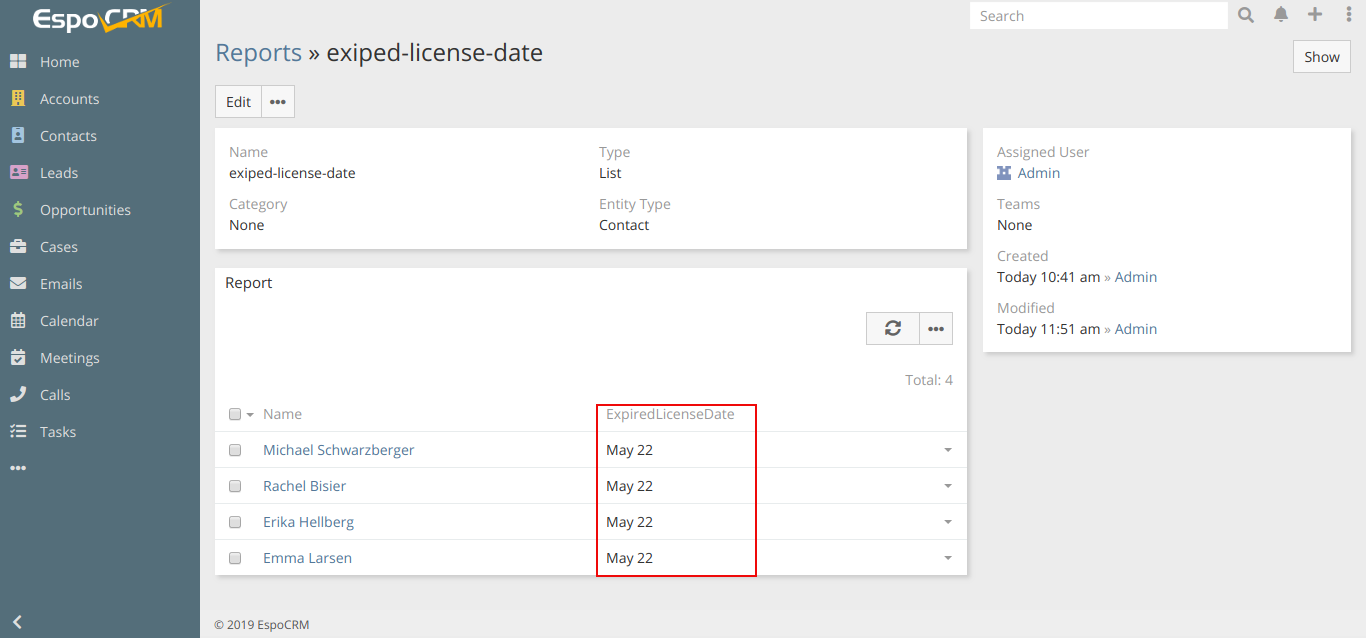This screenshot has height=638, width=1366.
Task: Refresh the report results
Action: pyautogui.click(x=892, y=328)
